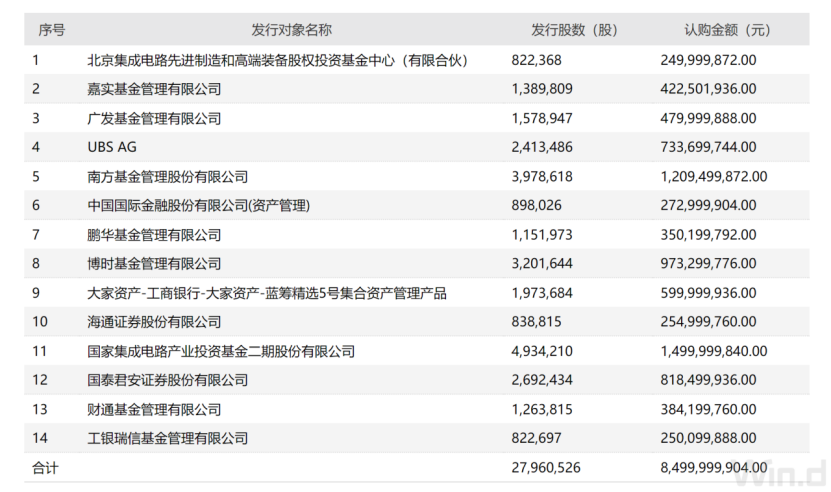Click amount 422,501,936.00
Screen dimensions: 831x492
709,89
